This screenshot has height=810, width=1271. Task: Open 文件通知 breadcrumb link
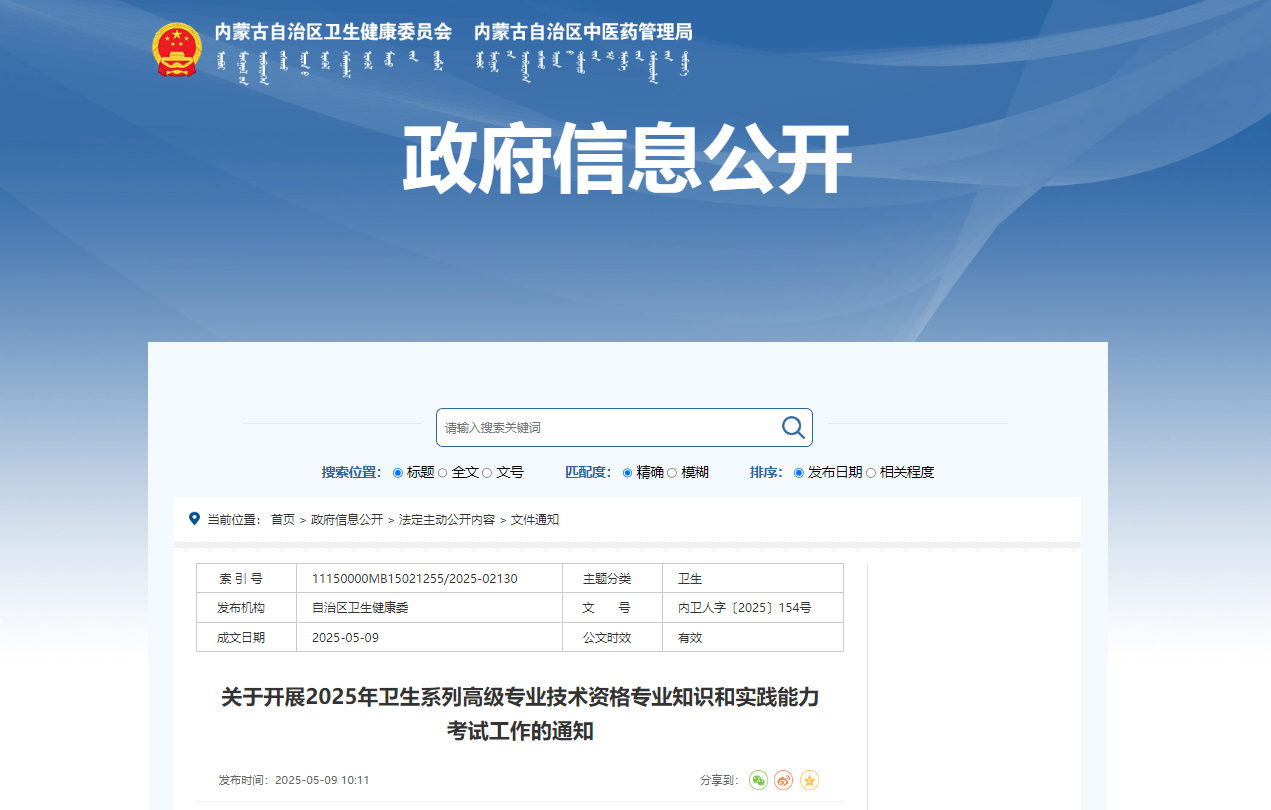[535, 520]
